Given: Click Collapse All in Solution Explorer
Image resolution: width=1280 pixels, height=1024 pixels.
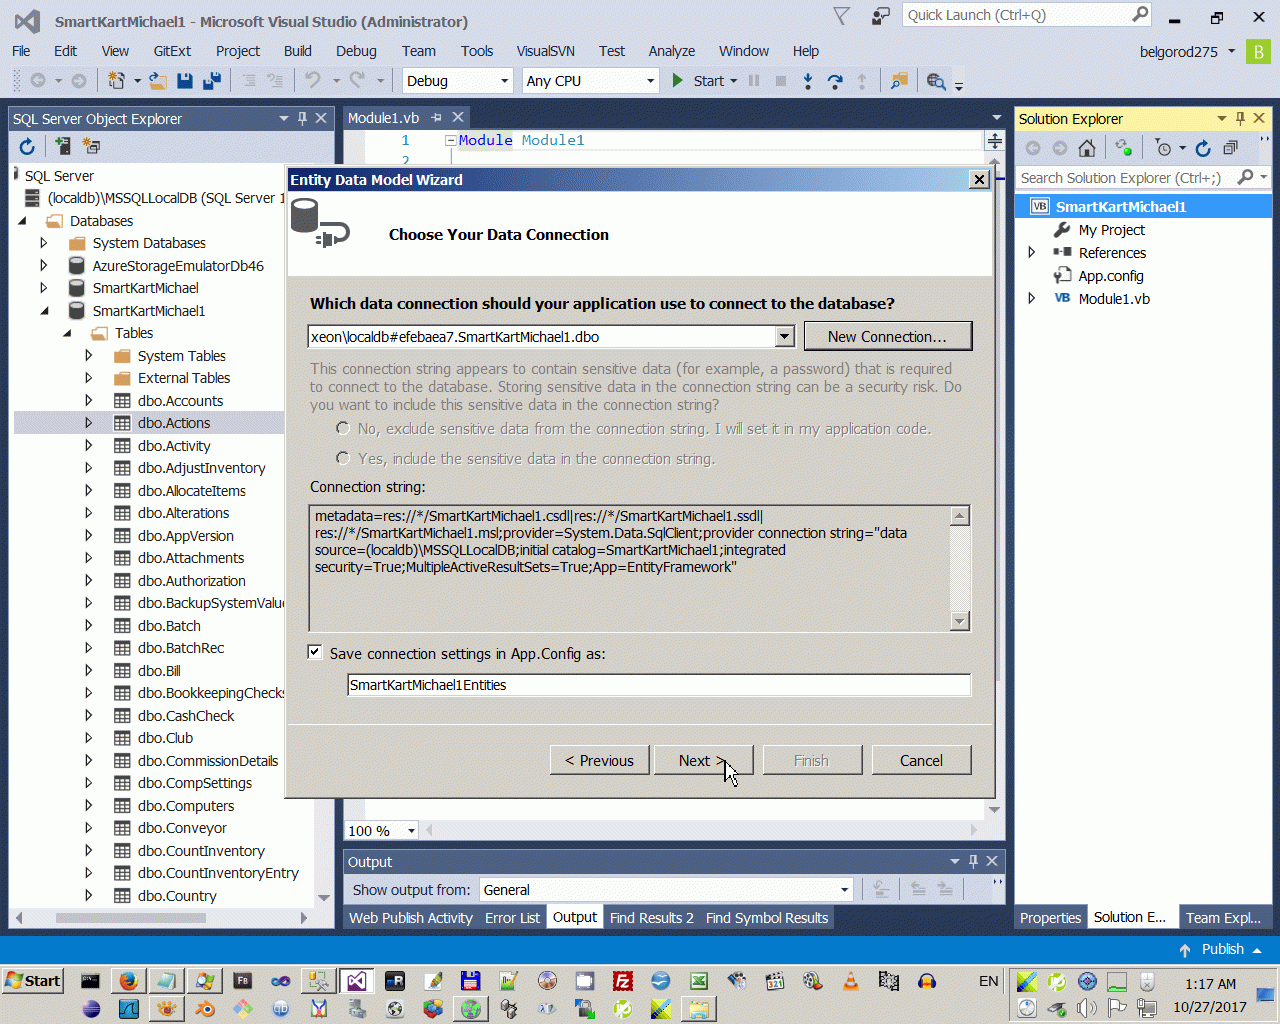Looking at the screenshot, I should click(x=1230, y=148).
